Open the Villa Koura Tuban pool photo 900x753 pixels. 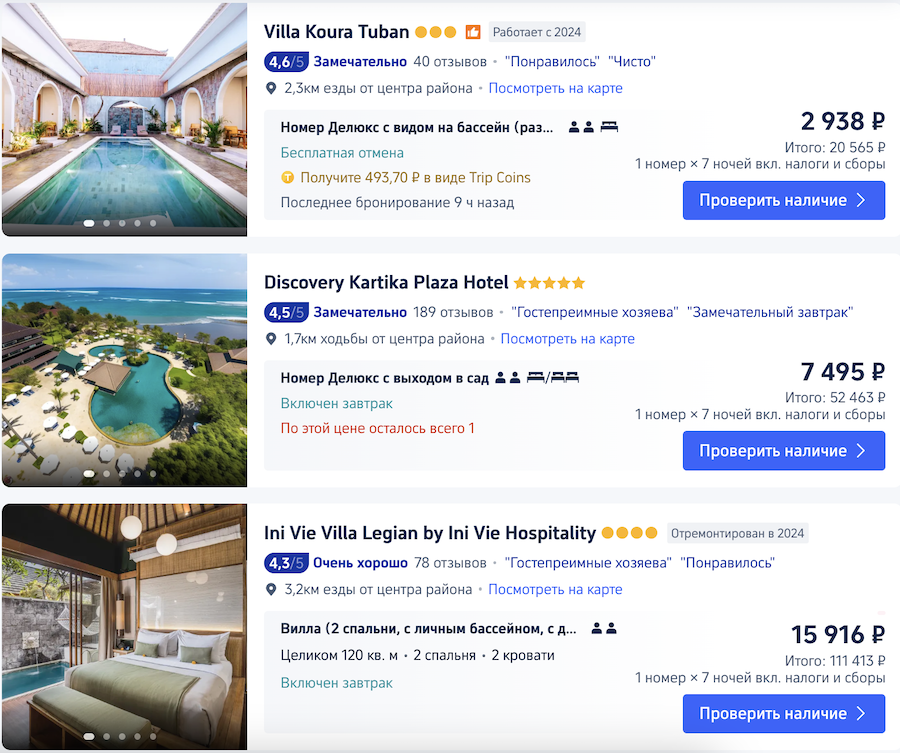(124, 120)
